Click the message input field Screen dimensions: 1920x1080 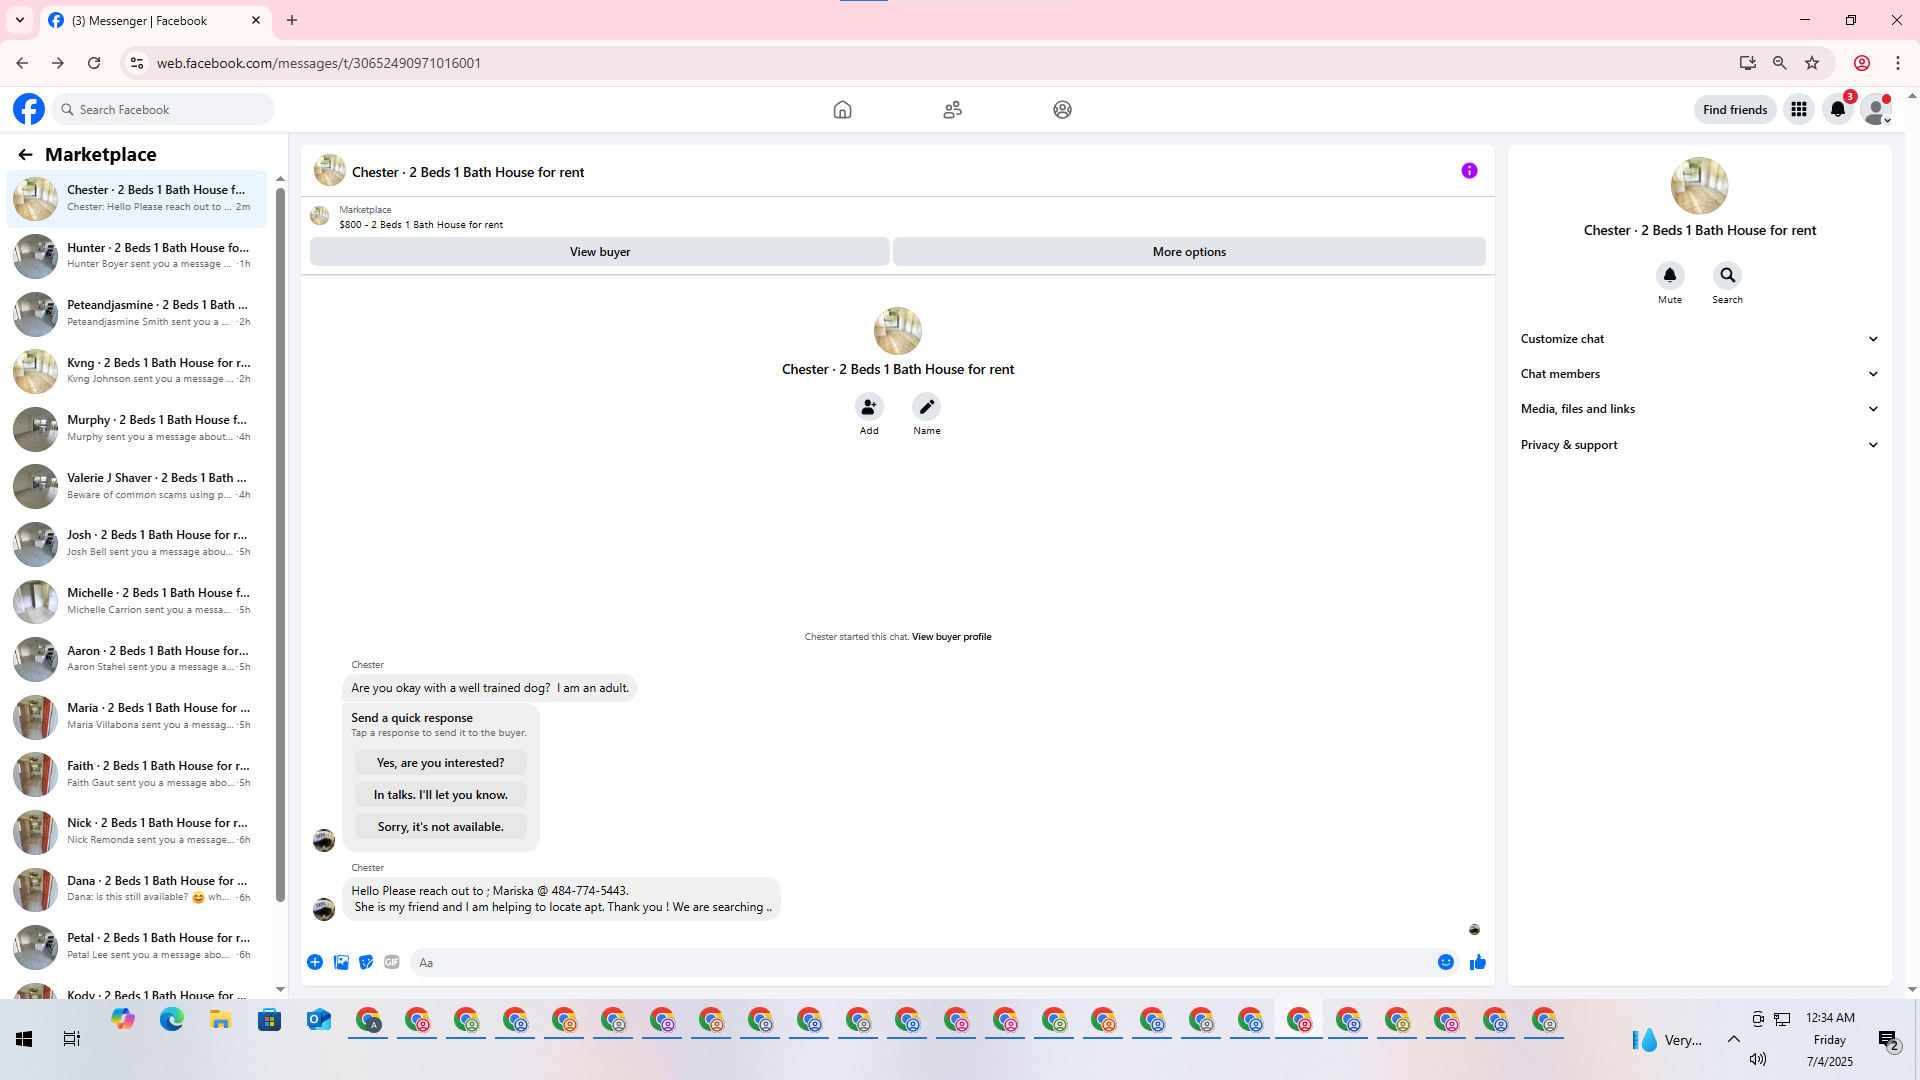point(920,962)
